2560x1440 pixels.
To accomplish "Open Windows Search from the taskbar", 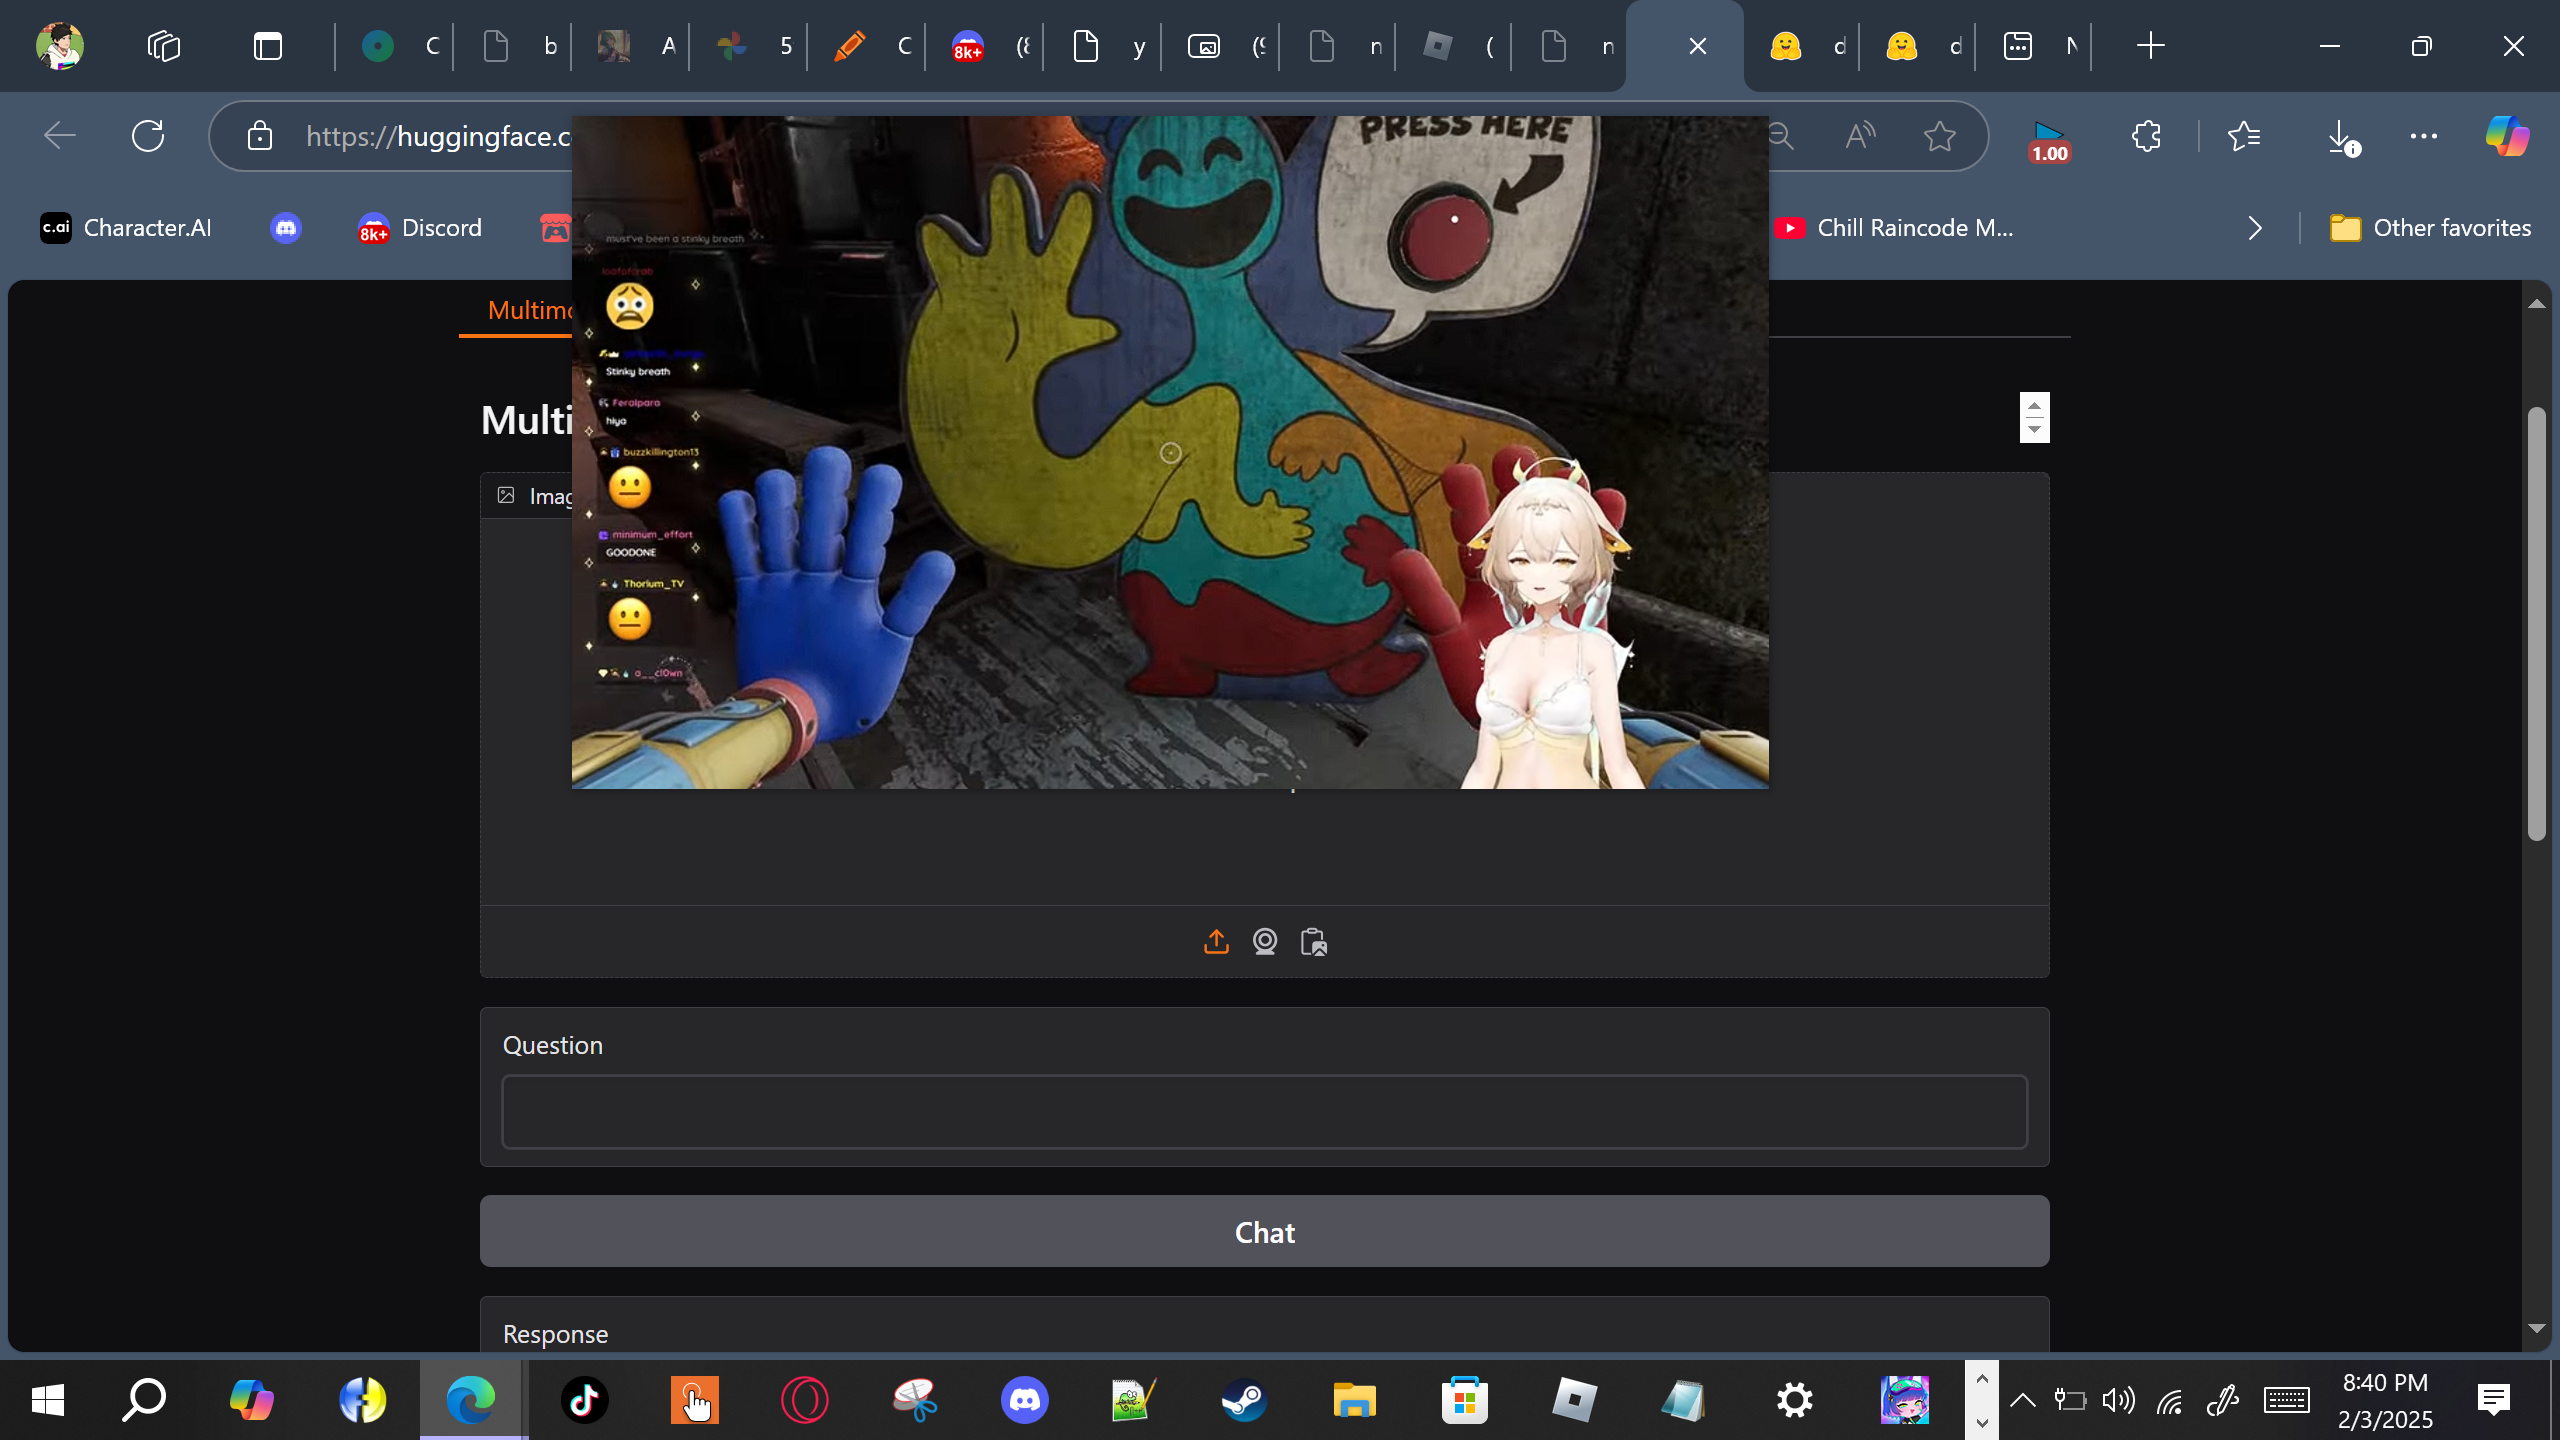I will click(144, 1400).
